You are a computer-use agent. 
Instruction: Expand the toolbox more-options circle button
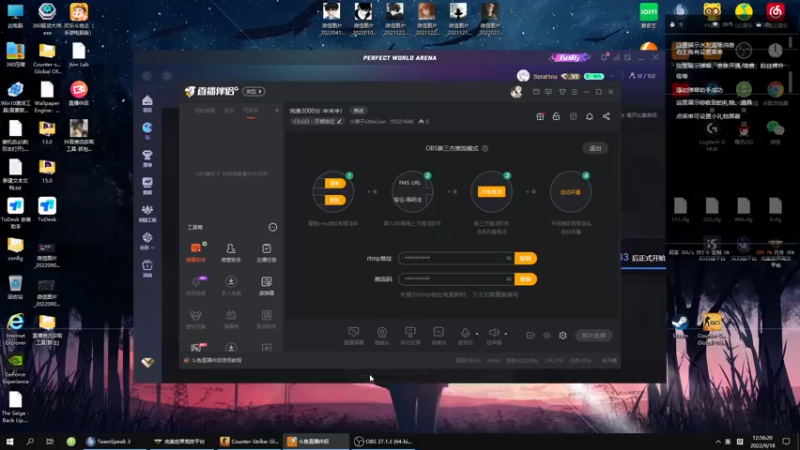(x=272, y=227)
